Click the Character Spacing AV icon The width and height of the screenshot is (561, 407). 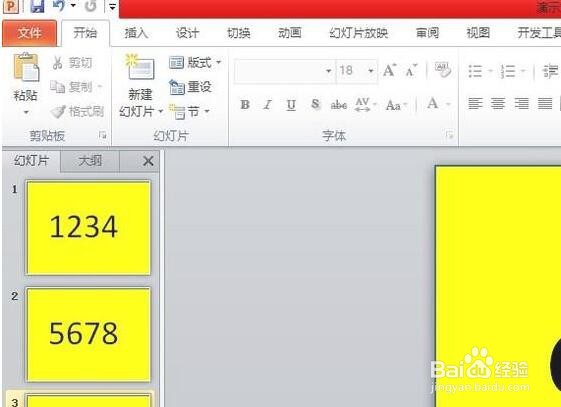click(362, 105)
